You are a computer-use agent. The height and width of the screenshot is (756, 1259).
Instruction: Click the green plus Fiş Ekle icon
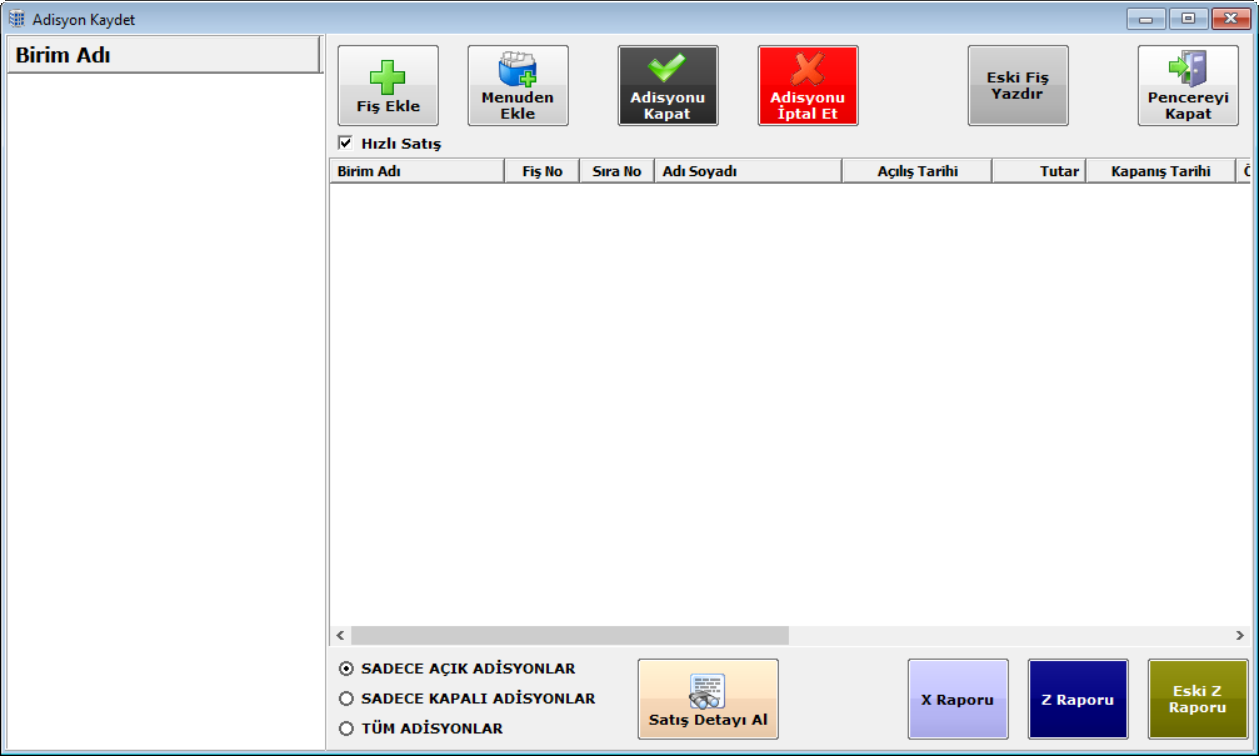click(388, 77)
